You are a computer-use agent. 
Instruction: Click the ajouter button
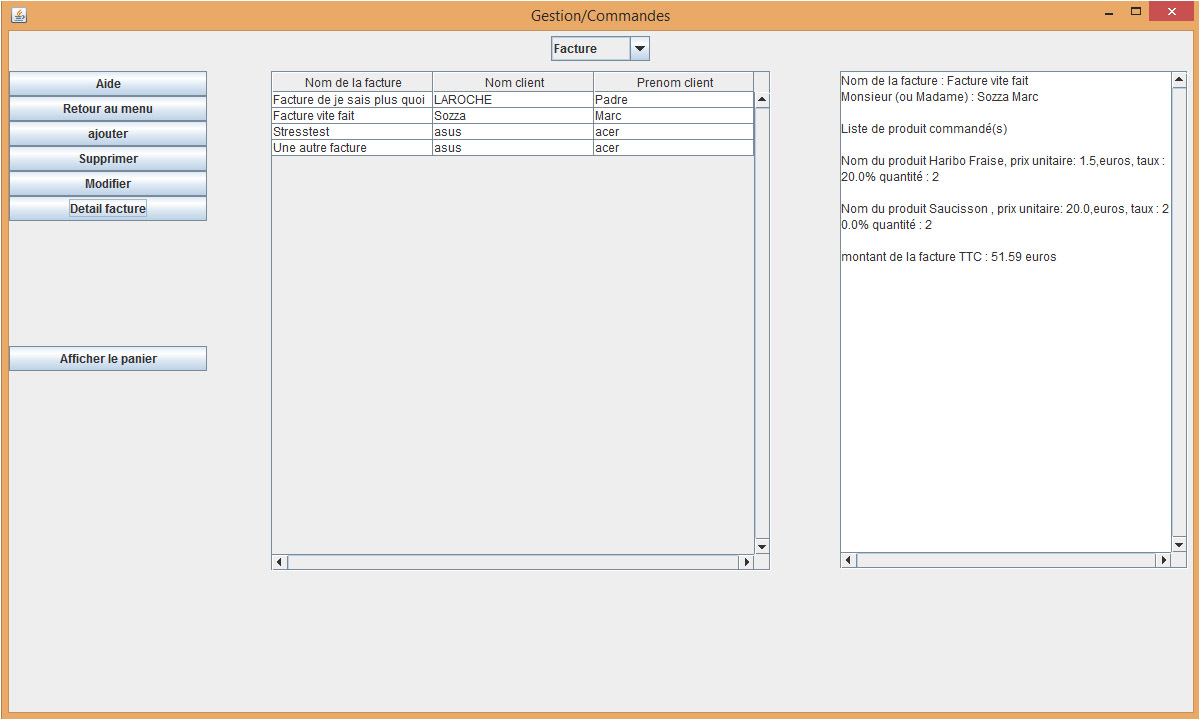coord(108,134)
